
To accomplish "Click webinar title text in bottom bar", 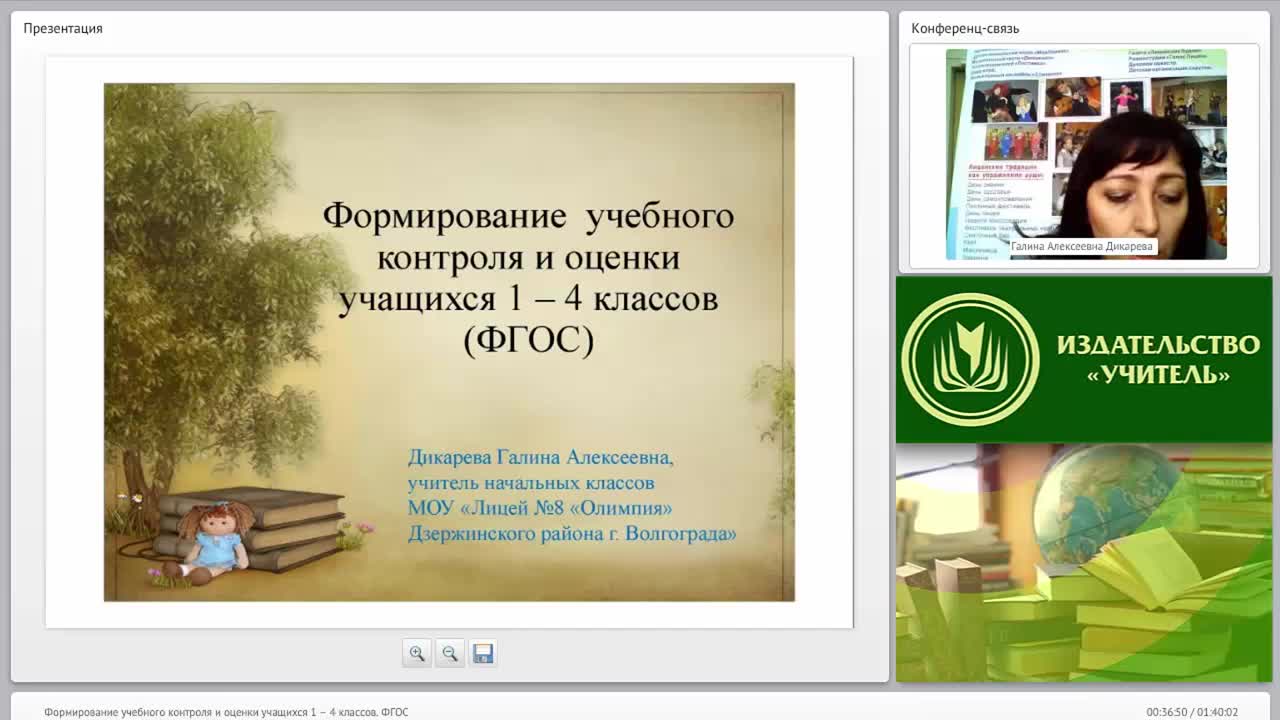I will (226, 712).
